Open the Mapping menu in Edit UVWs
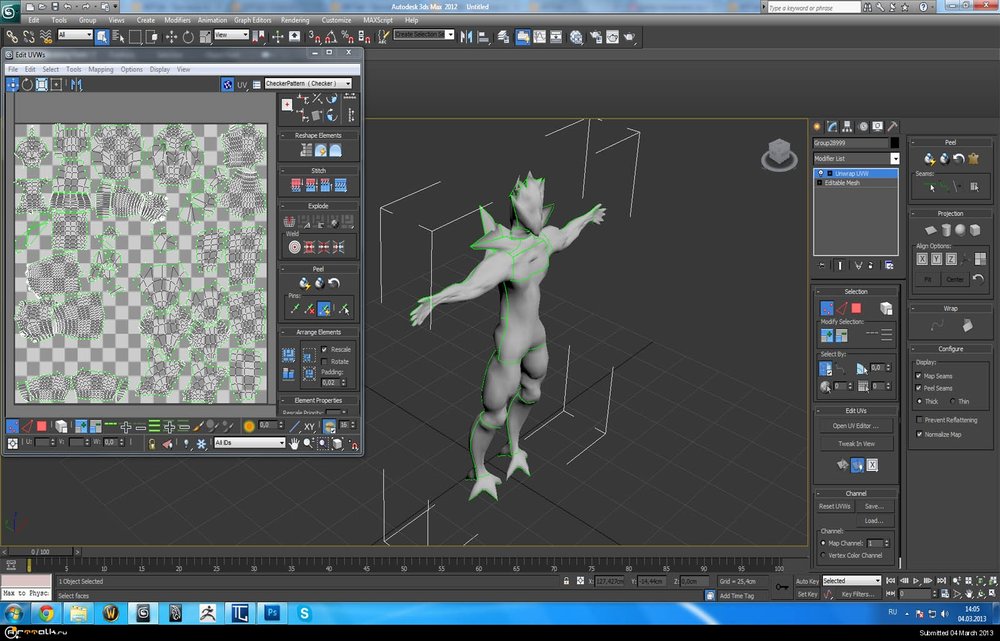Viewport: 1000px width, 641px height. tap(101, 70)
